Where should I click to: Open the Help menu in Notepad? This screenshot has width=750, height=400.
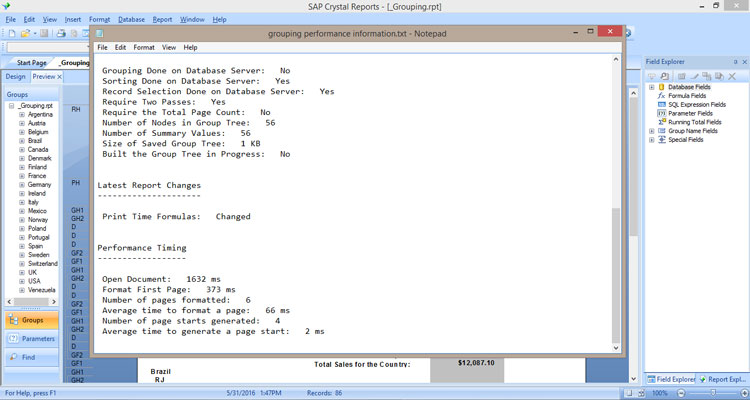click(190, 47)
